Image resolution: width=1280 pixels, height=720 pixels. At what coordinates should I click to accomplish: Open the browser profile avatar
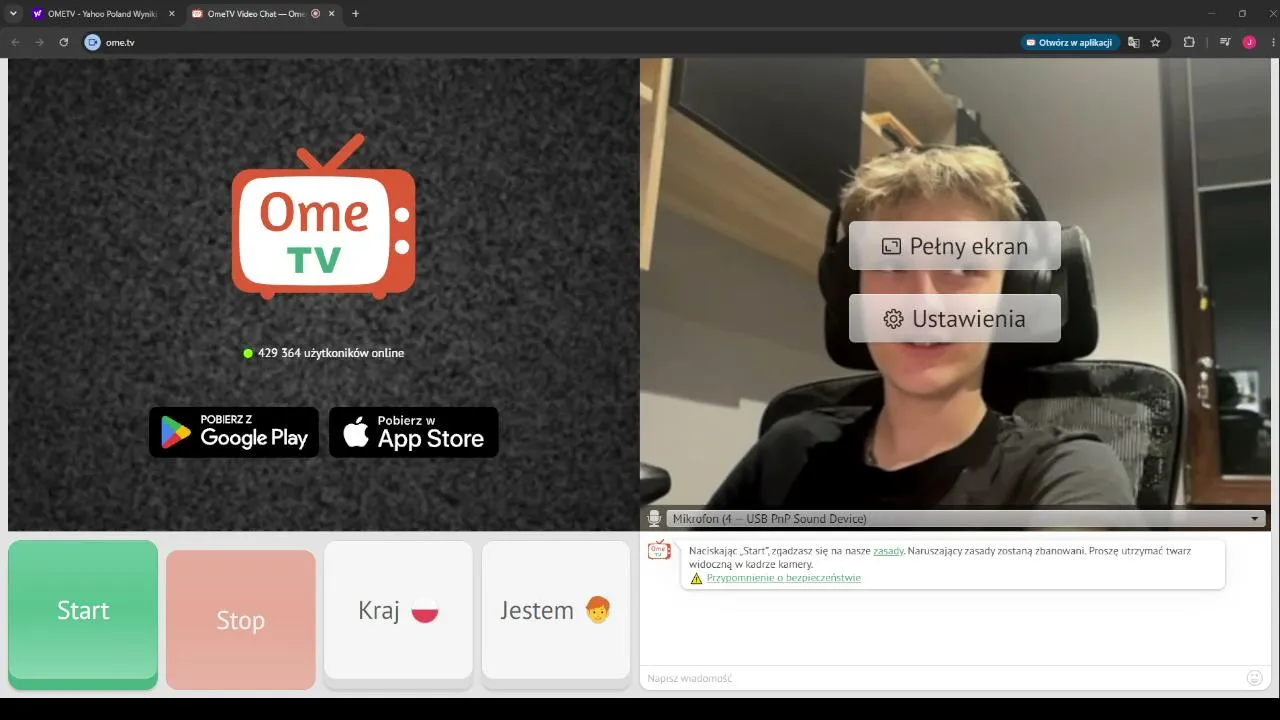[1249, 42]
